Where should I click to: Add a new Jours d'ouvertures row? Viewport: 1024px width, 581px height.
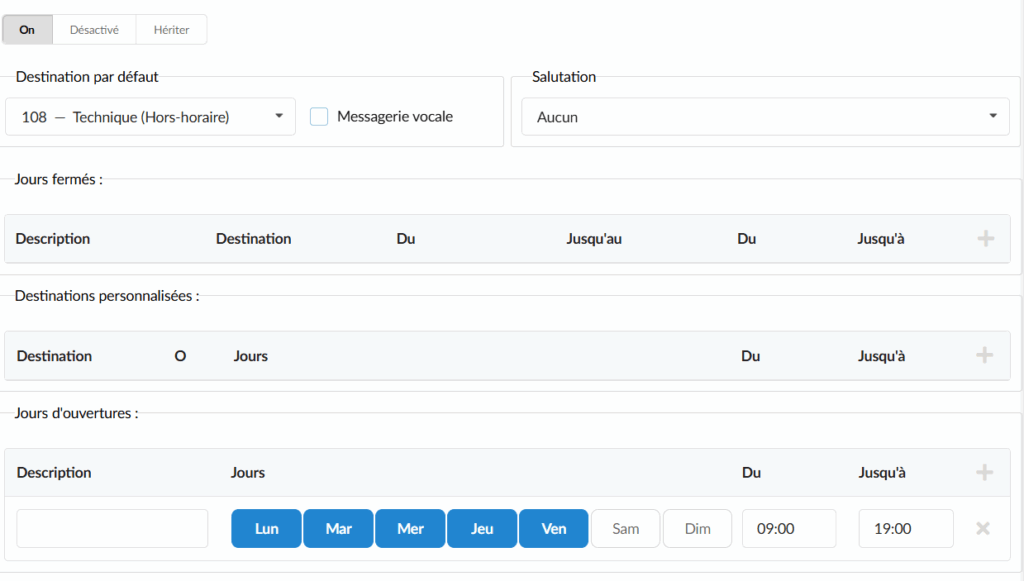pos(984,473)
